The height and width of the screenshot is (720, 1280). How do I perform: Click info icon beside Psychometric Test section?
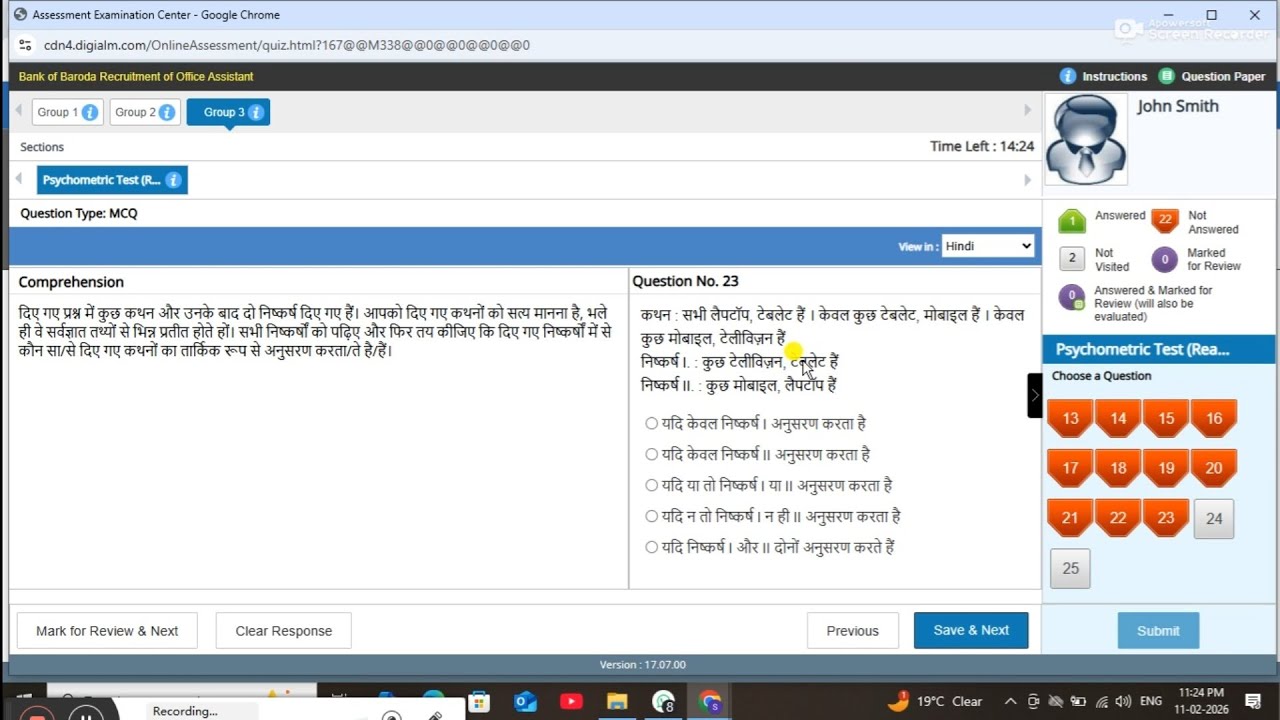[x=173, y=180]
